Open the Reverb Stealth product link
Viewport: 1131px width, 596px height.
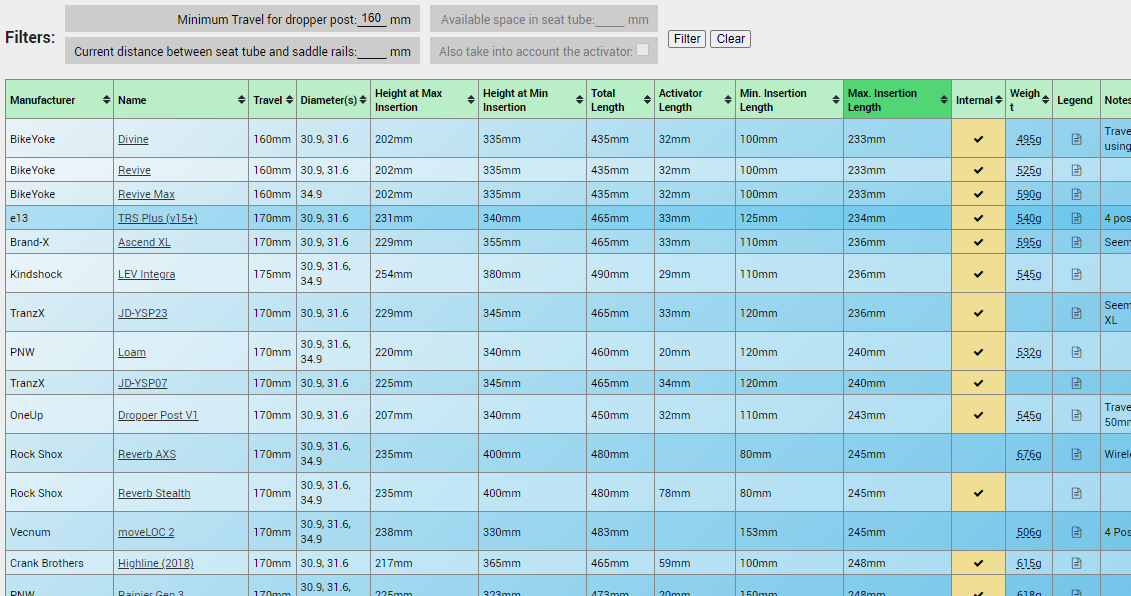click(154, 493)
